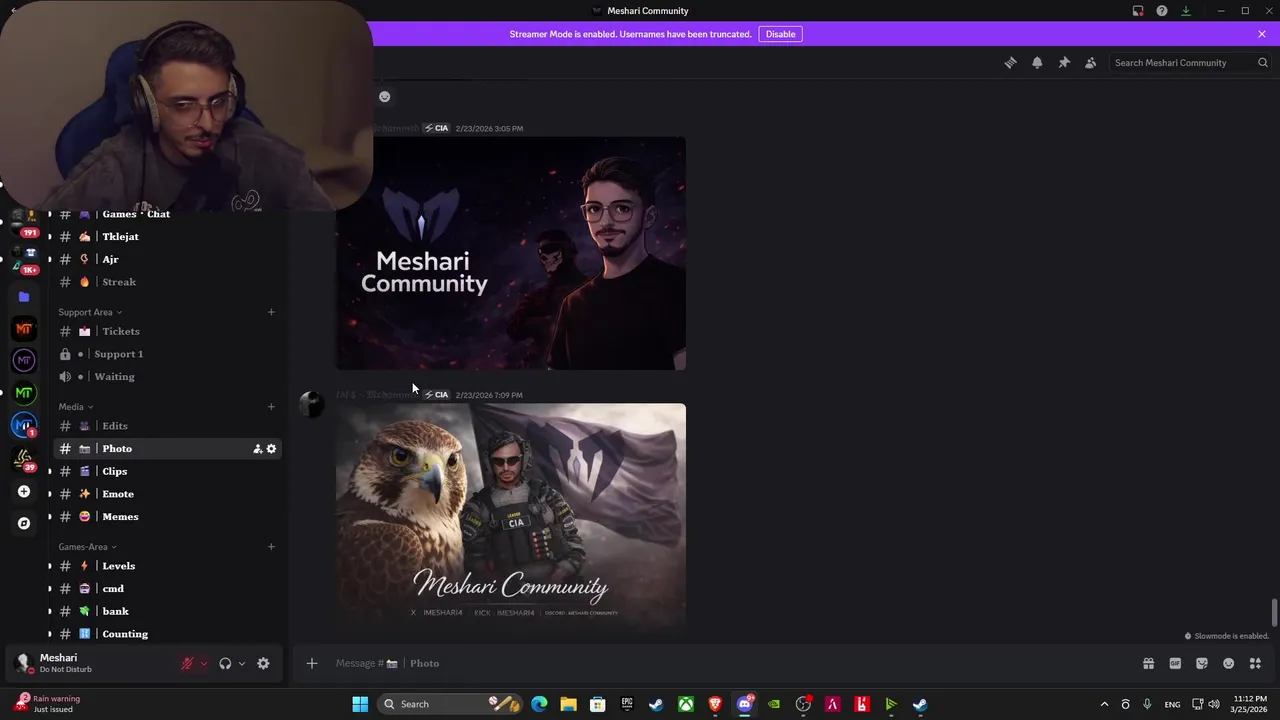Open the Streak channel

(x=167, y=282)
